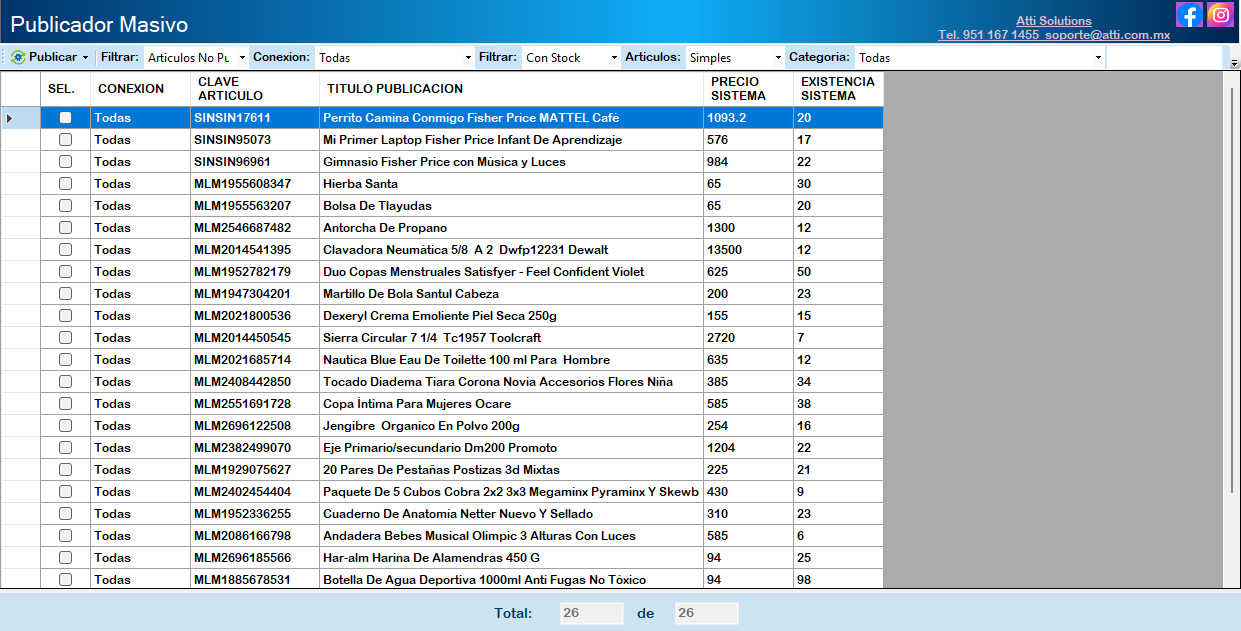Open the Atti Solutions link
This screenshot has height=631, width=1241.
(x=1053, y=21)
